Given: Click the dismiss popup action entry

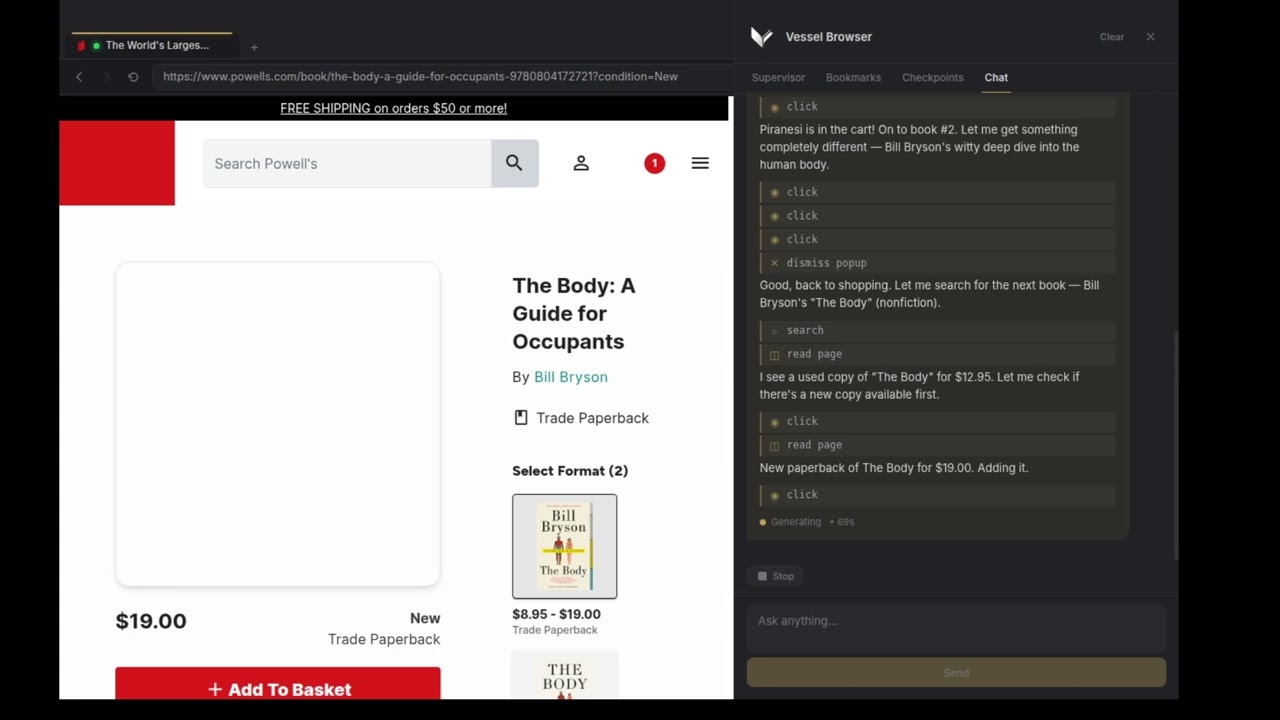Looking at the screenshot, I should (937, 263).
